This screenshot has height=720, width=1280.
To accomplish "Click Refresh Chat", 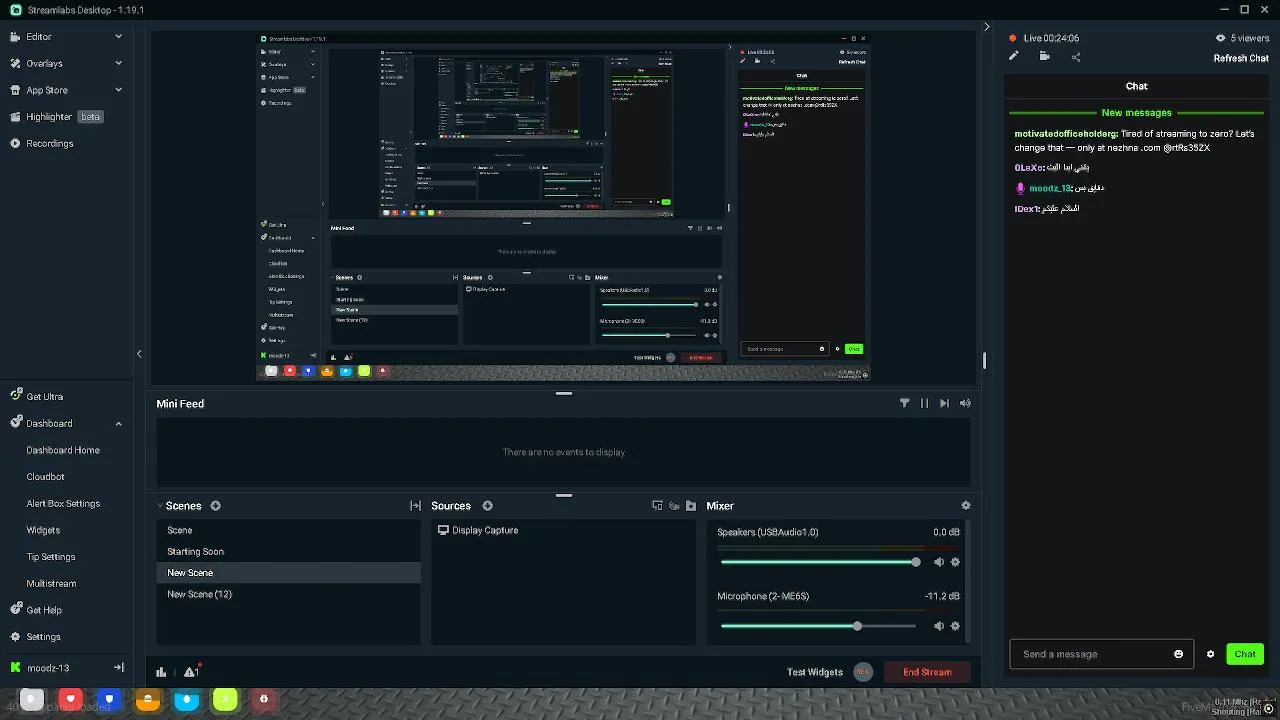I will (x=1241, y=58).
